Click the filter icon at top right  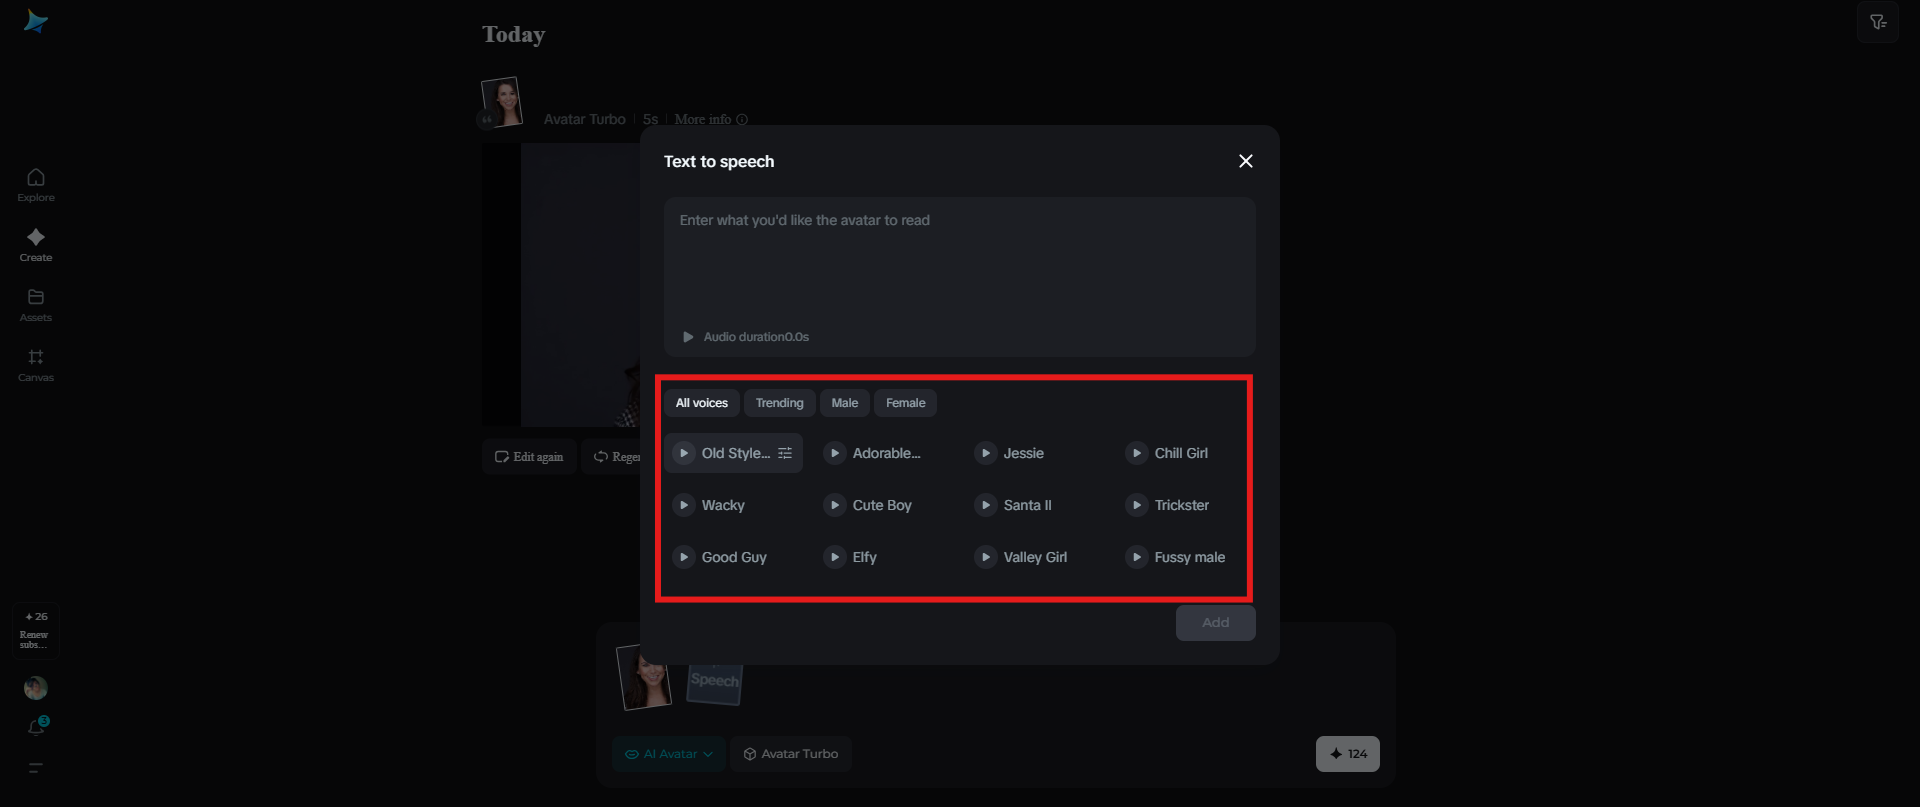(1878, 22)
